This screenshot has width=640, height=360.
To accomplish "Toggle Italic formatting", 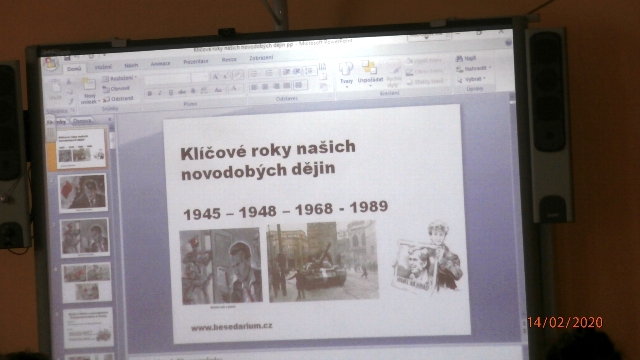I will pyautogui.click(x=160, y=93).
